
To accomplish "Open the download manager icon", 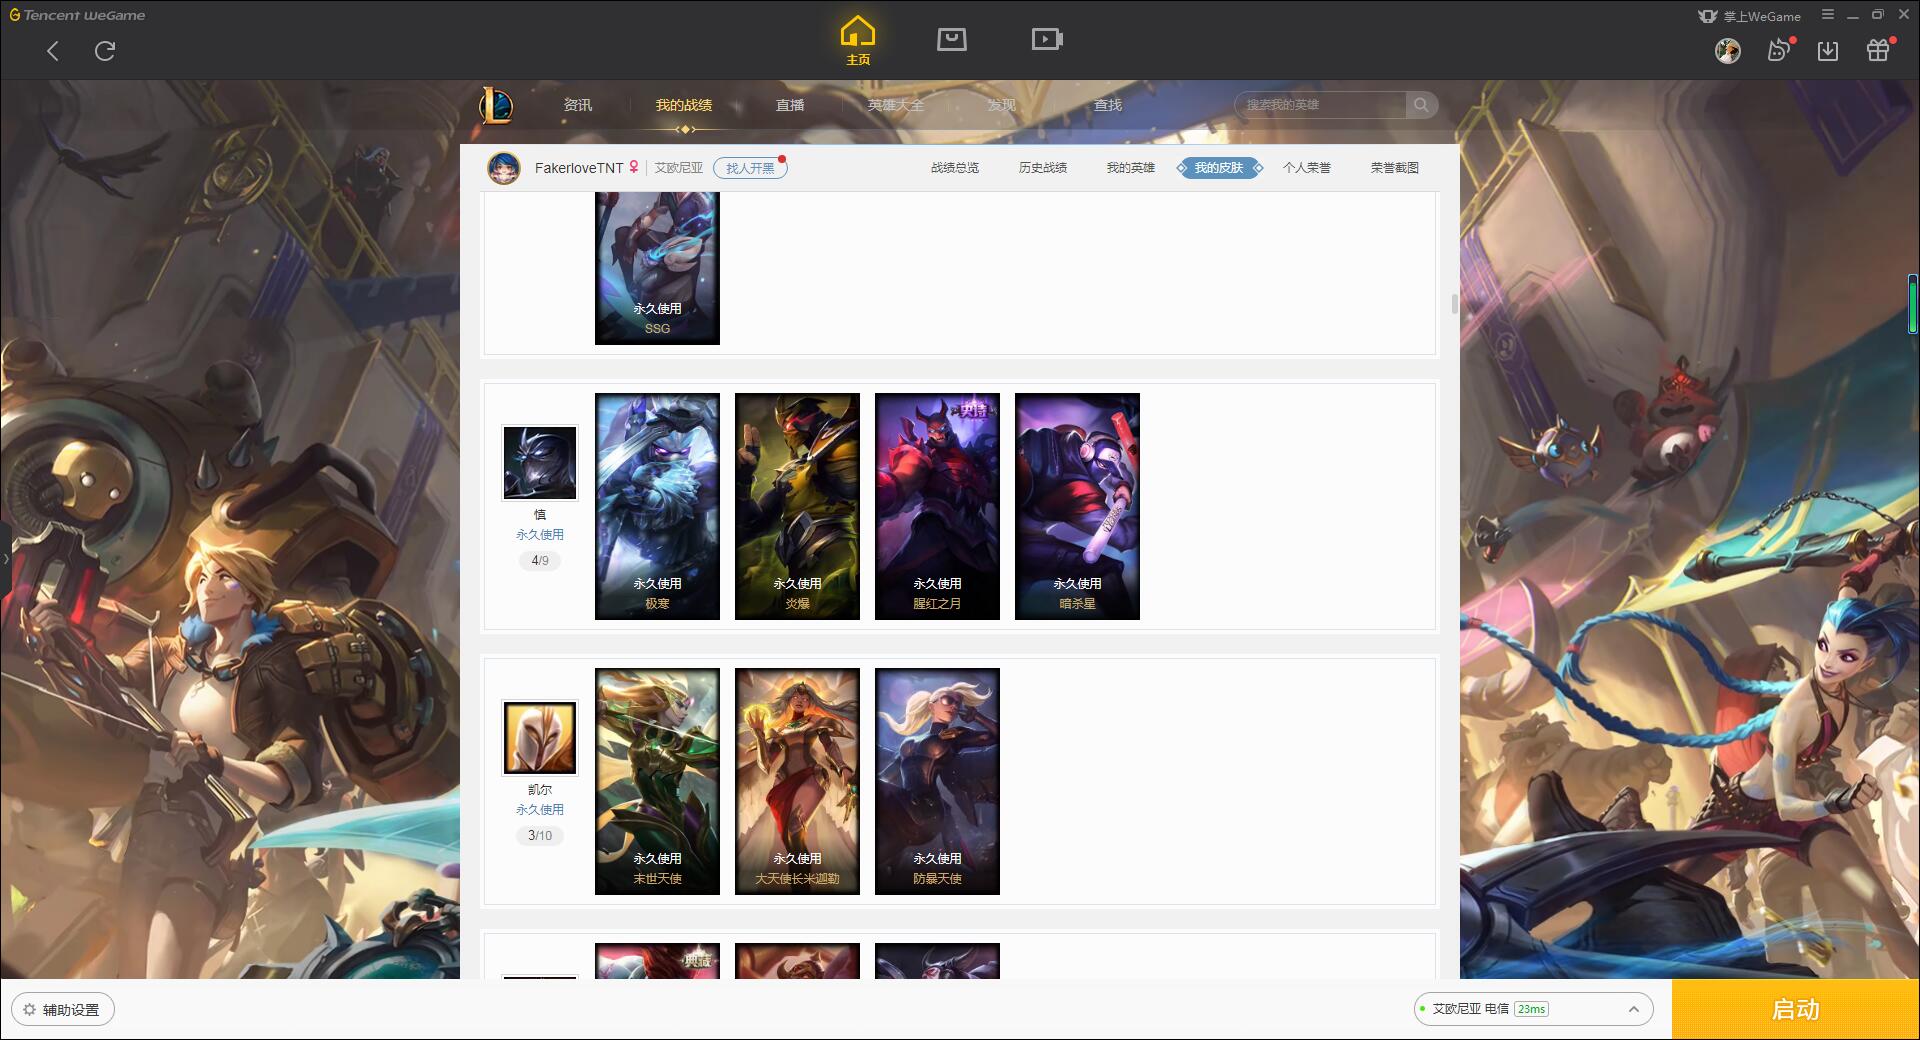I will coord(1828,51).
